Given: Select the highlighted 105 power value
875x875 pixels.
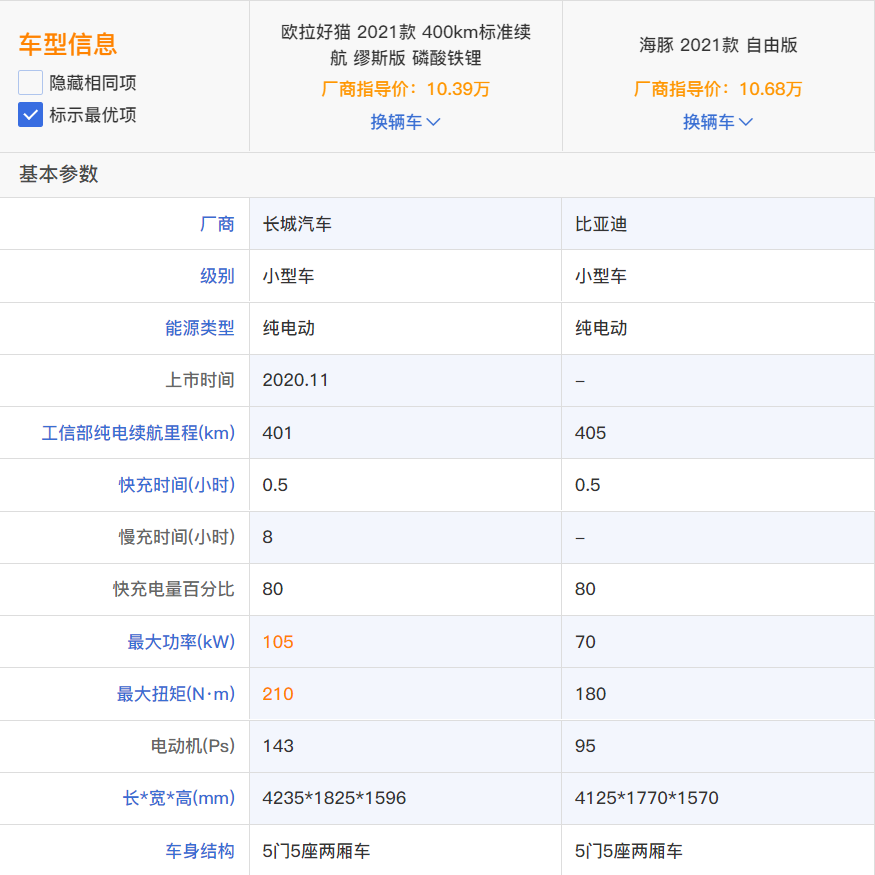Looking at the screenshot, I should point(278,642).
